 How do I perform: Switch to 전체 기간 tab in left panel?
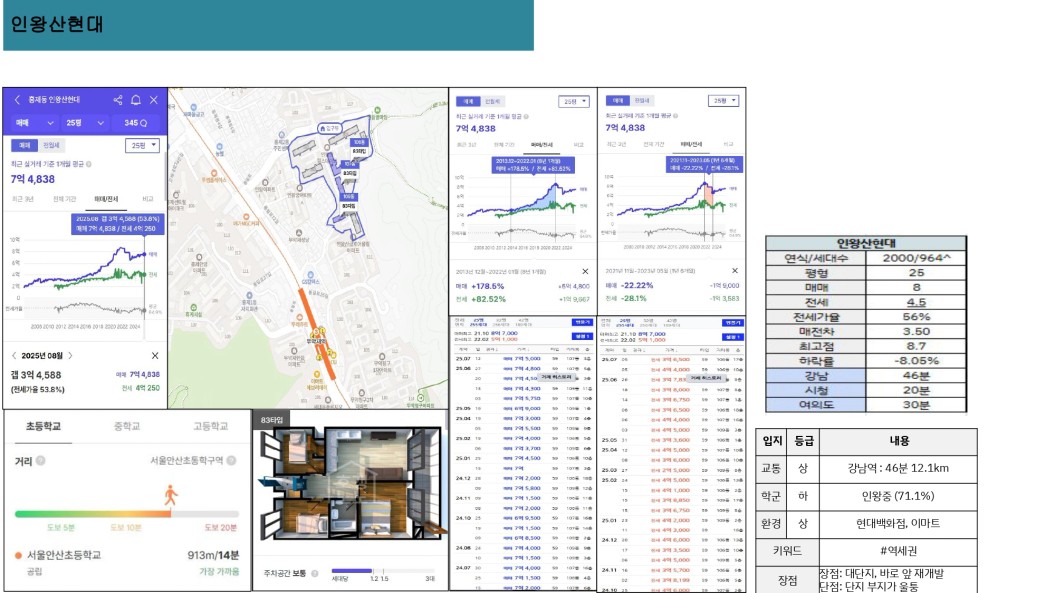[x=65, y=199]
